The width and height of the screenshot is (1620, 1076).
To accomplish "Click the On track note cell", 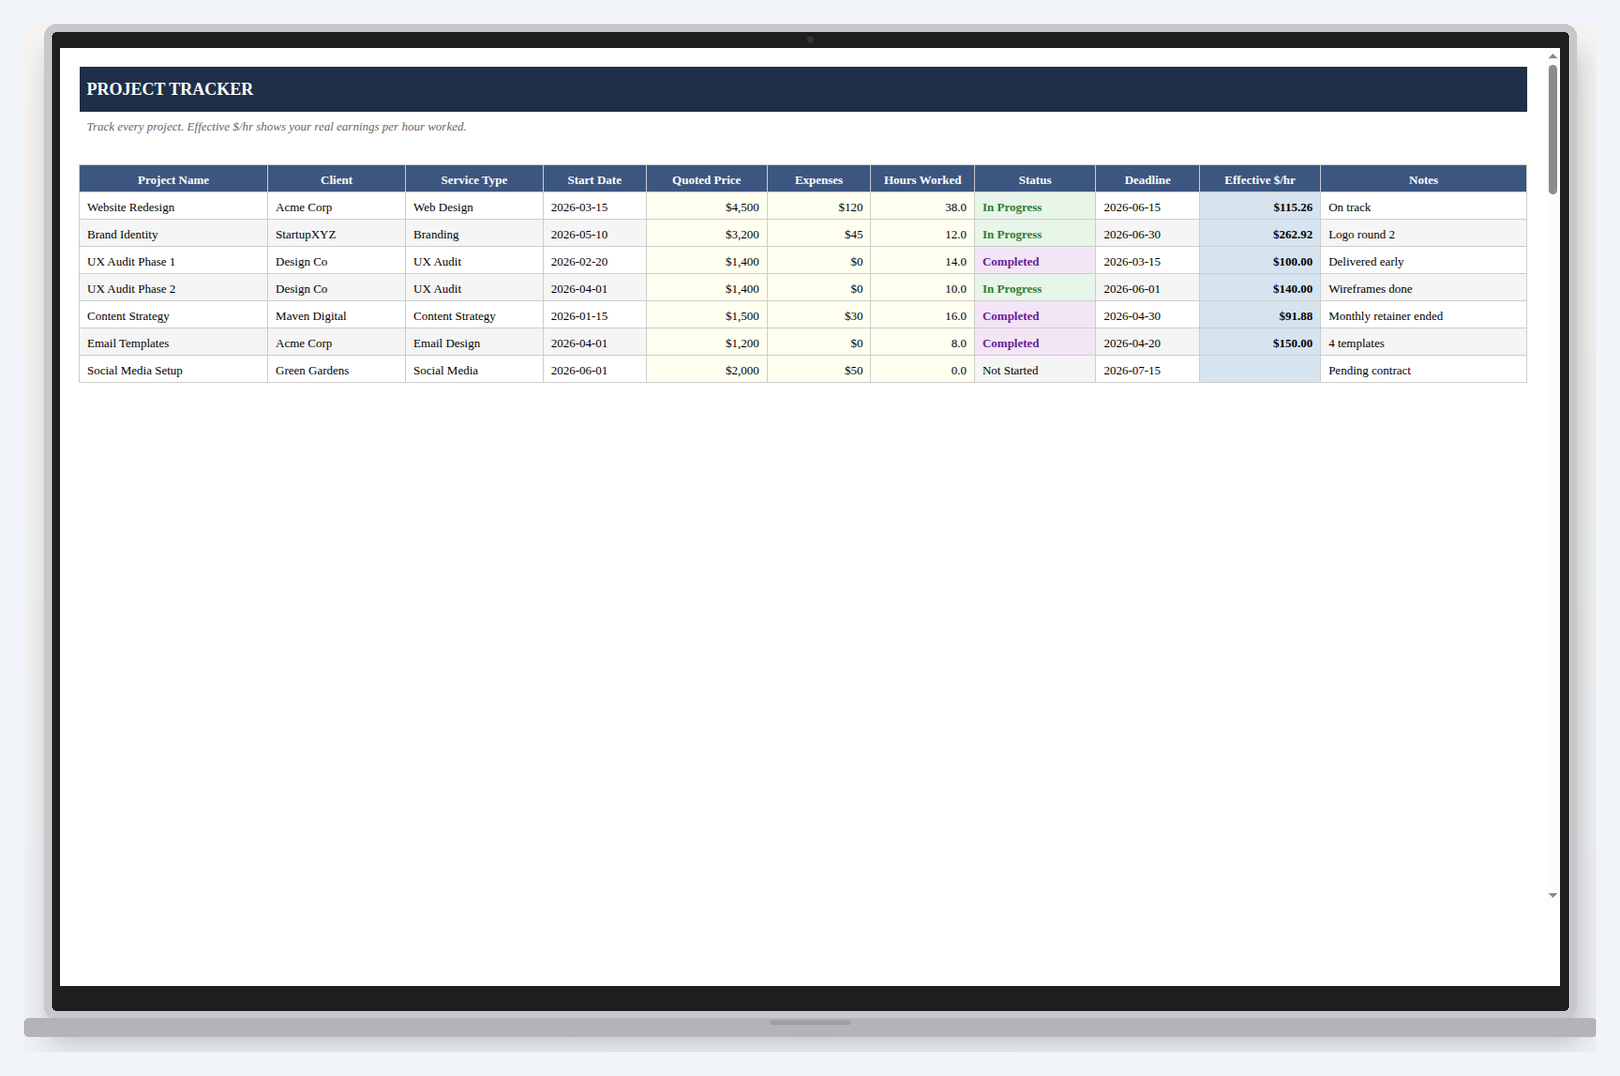I will coord(1423,207).
